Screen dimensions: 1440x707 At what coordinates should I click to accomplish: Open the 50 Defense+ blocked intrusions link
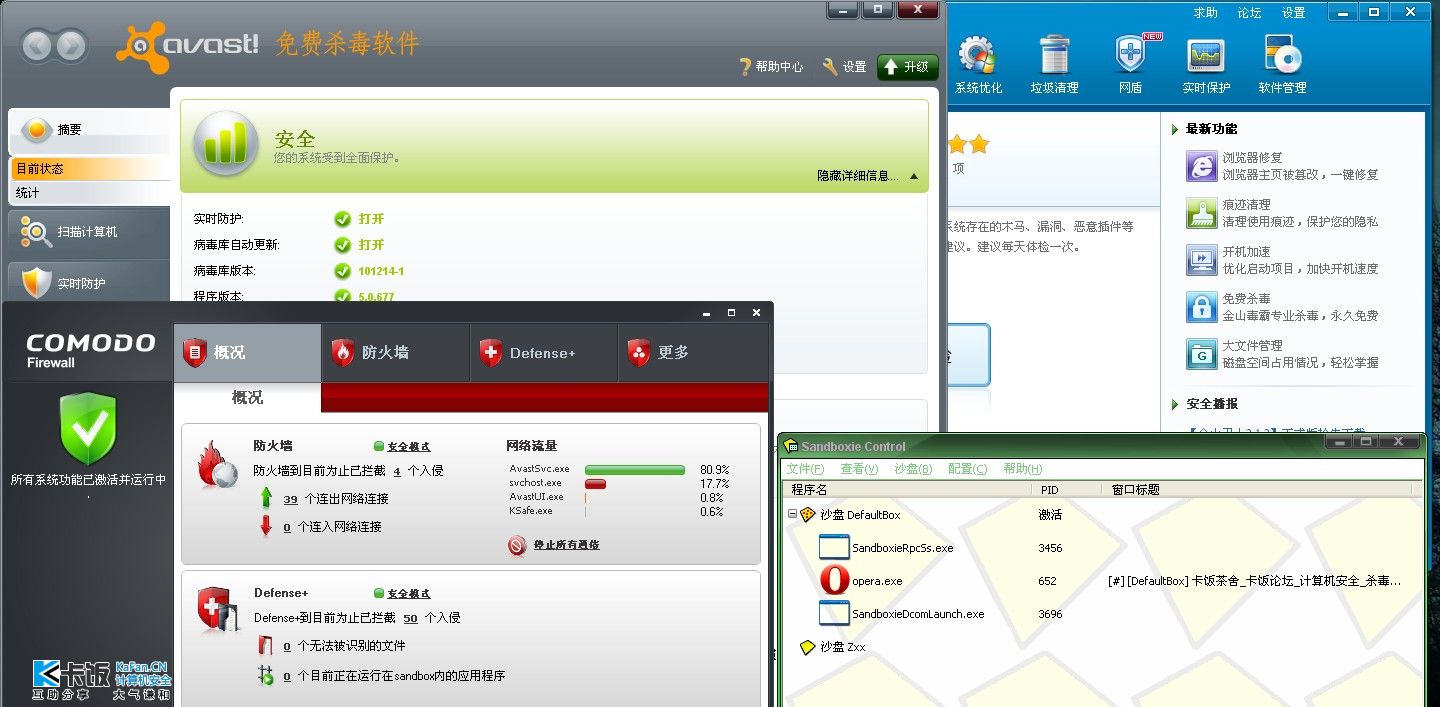[x=410, y=618]
